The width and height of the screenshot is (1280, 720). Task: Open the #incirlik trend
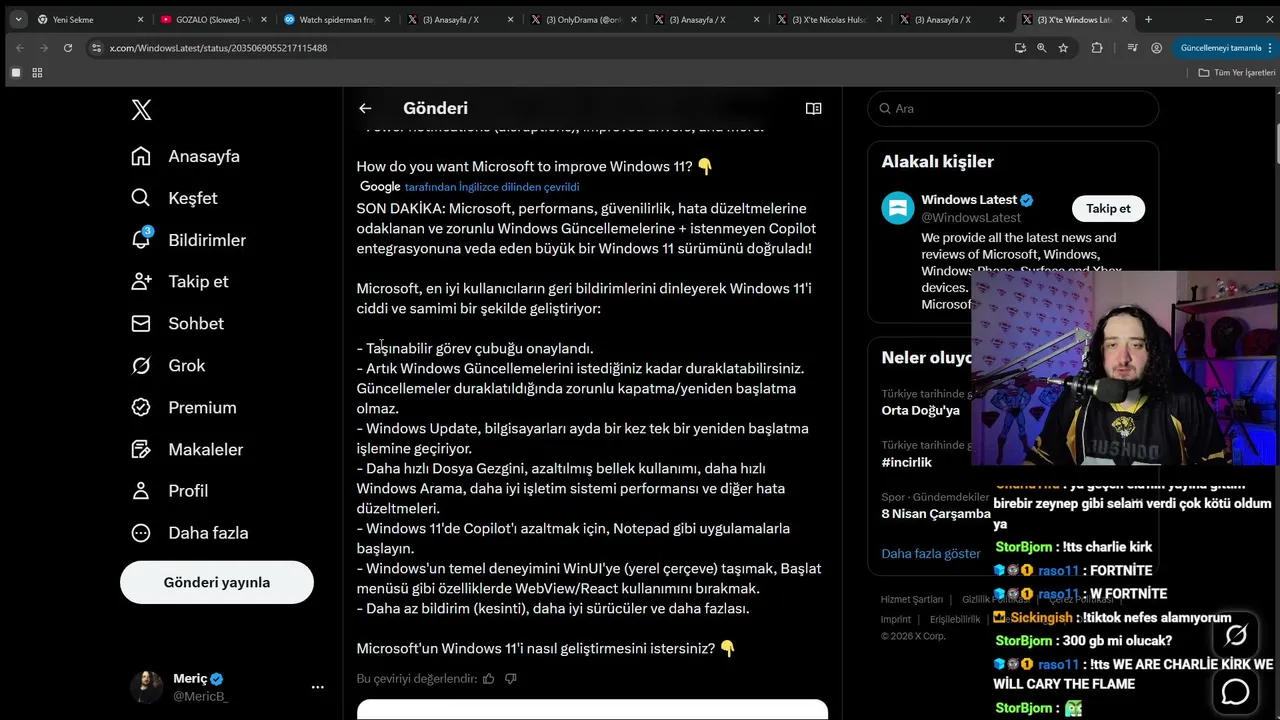pos(906,462)
